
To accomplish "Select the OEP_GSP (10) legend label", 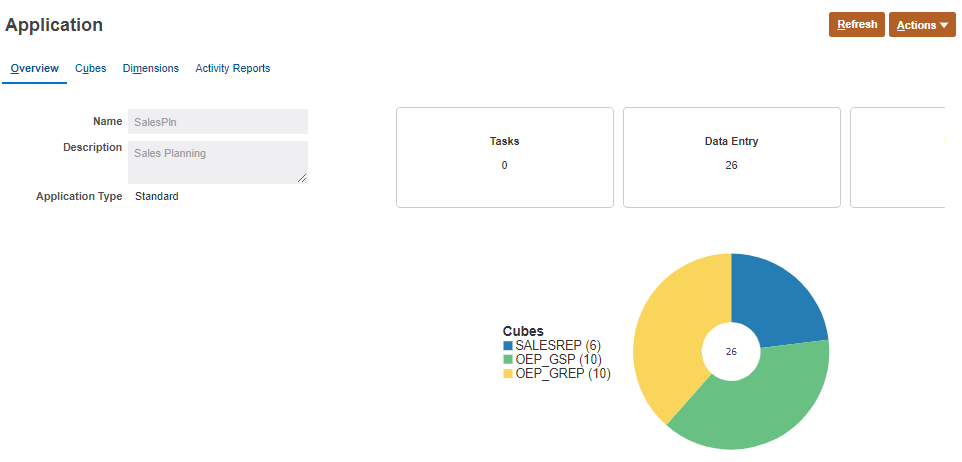I will tap(558, 360).
